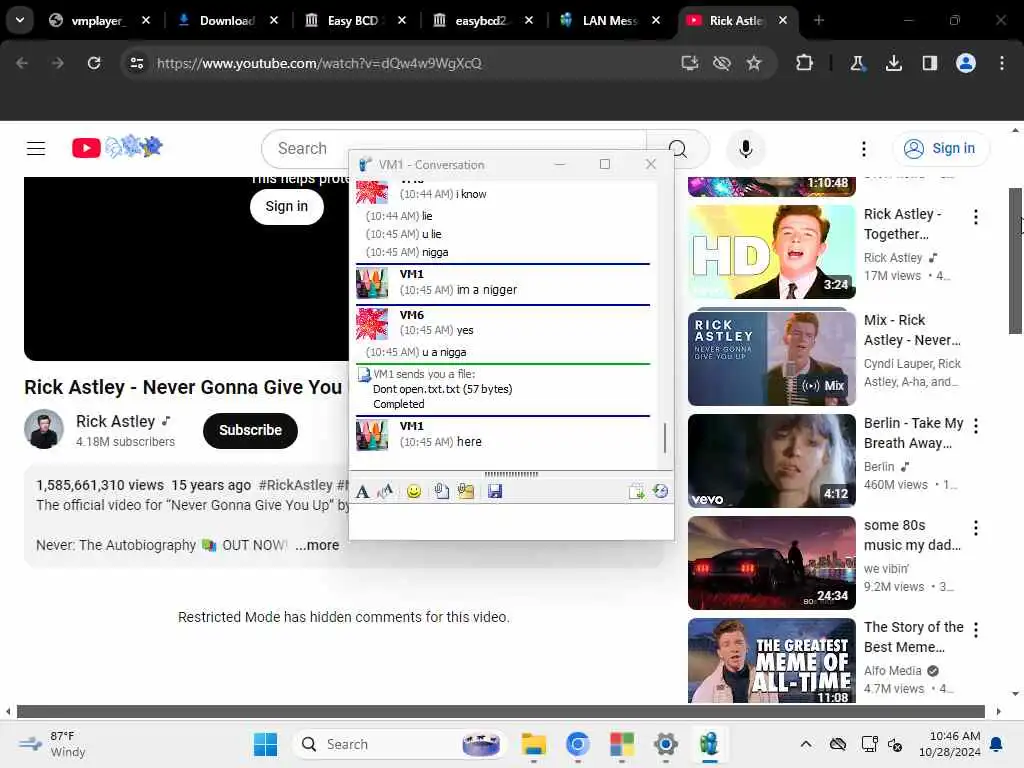Start voice search with microphone
1024x768 pixels.
(x=746, y=149)
